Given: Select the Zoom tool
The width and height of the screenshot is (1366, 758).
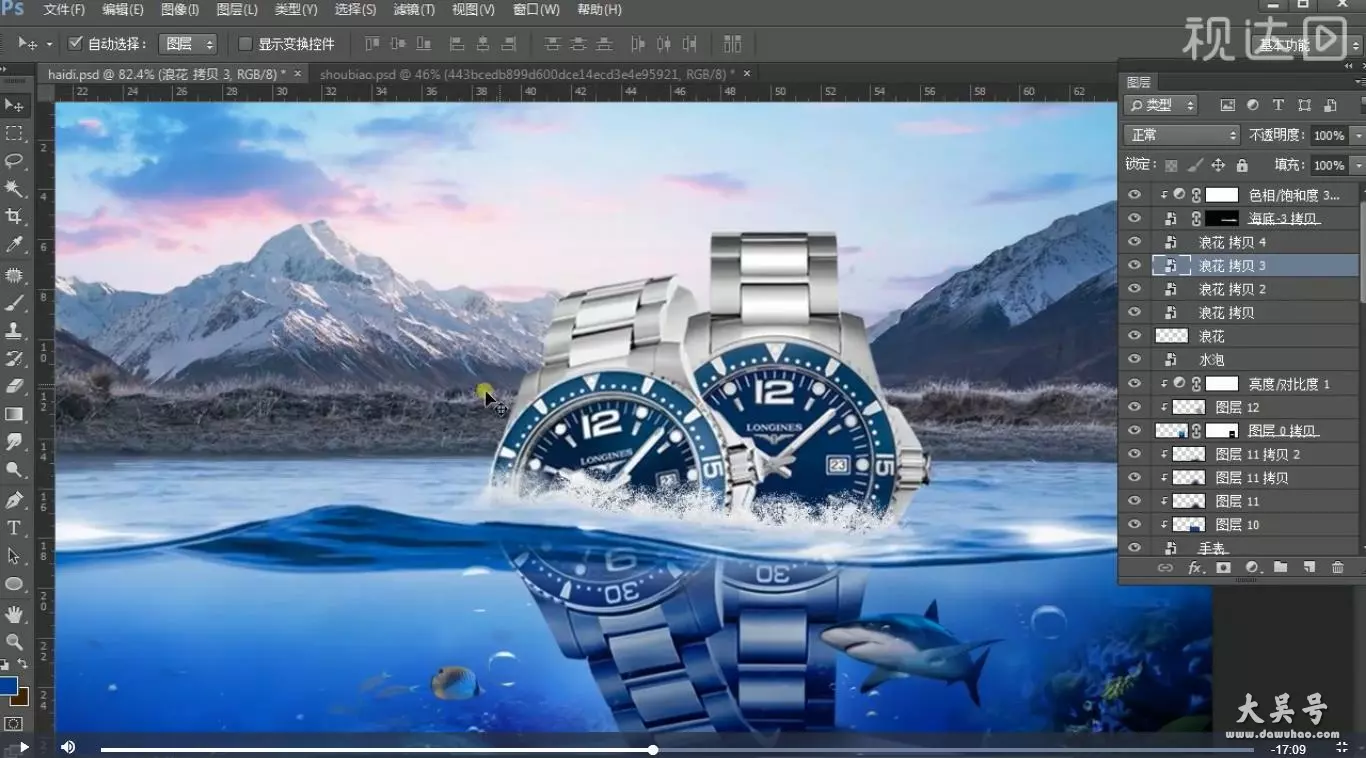Looking at the screenshot, I should coord(14,642).
